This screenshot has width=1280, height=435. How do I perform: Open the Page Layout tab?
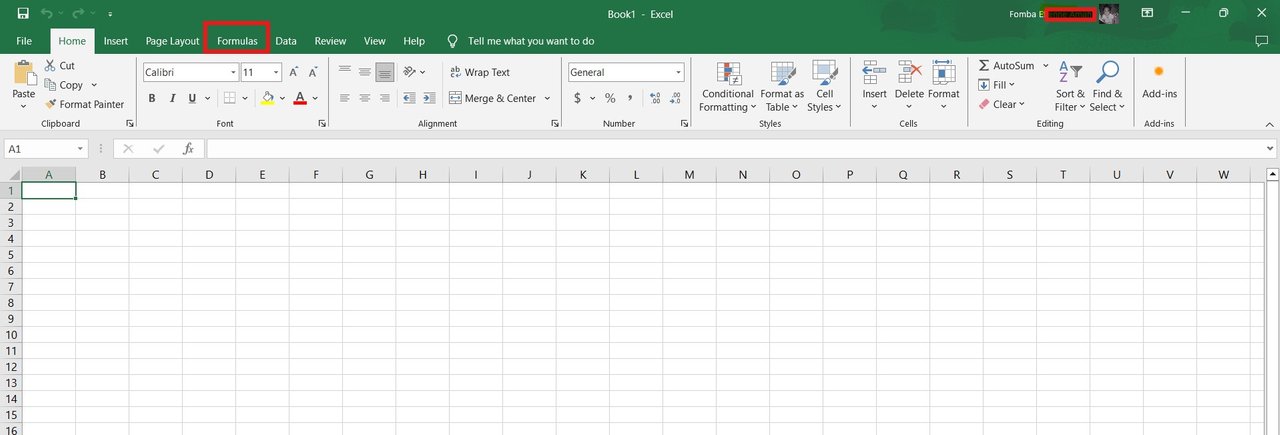(172, 41)
